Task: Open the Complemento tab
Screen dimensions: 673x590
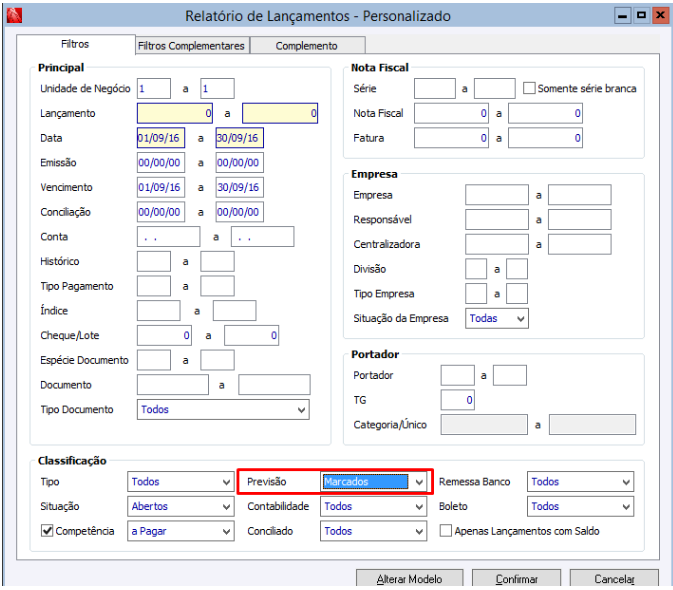Action: 307,45
